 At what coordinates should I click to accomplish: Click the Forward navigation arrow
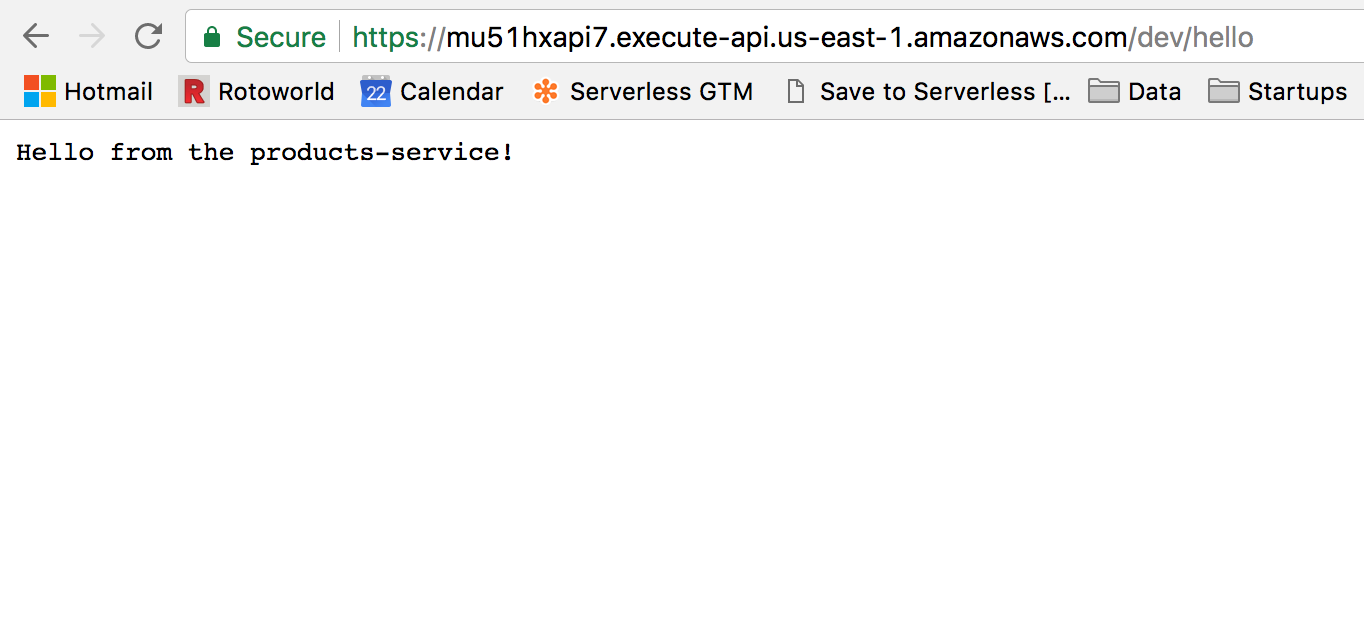[x=92, y=36]
